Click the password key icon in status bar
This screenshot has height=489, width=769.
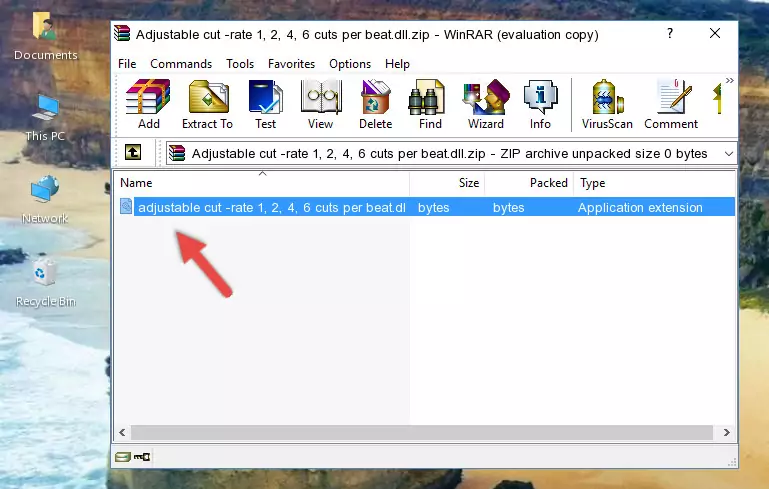point(142,457)
